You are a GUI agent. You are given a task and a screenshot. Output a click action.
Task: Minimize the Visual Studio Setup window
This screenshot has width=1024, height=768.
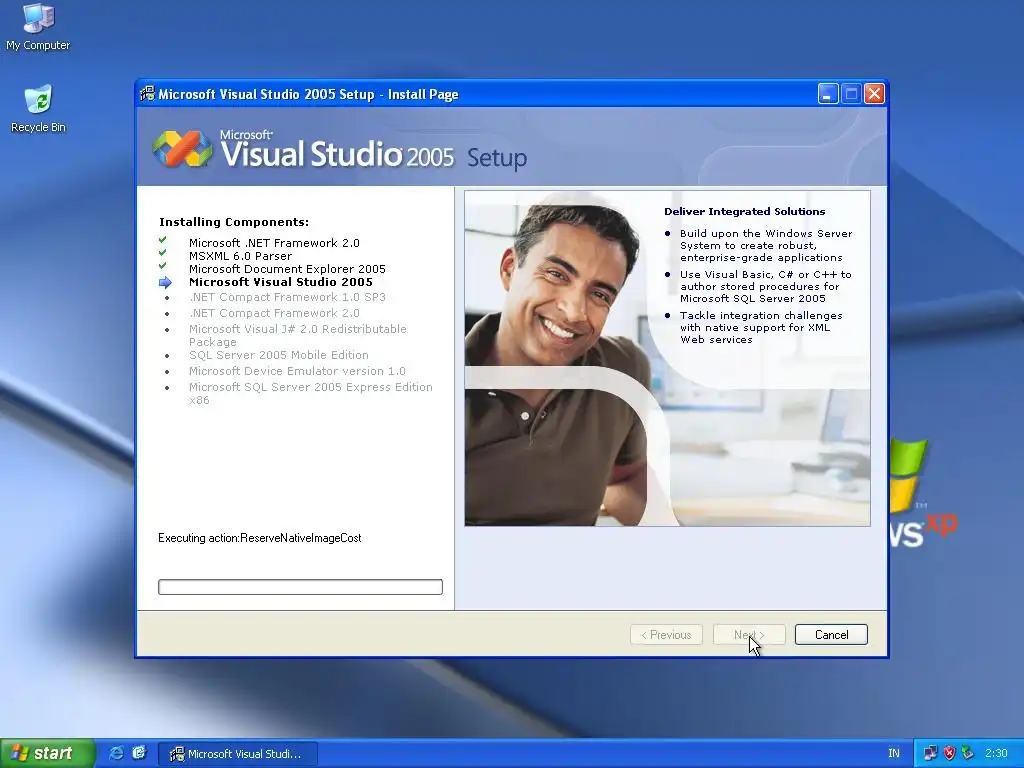828,94
